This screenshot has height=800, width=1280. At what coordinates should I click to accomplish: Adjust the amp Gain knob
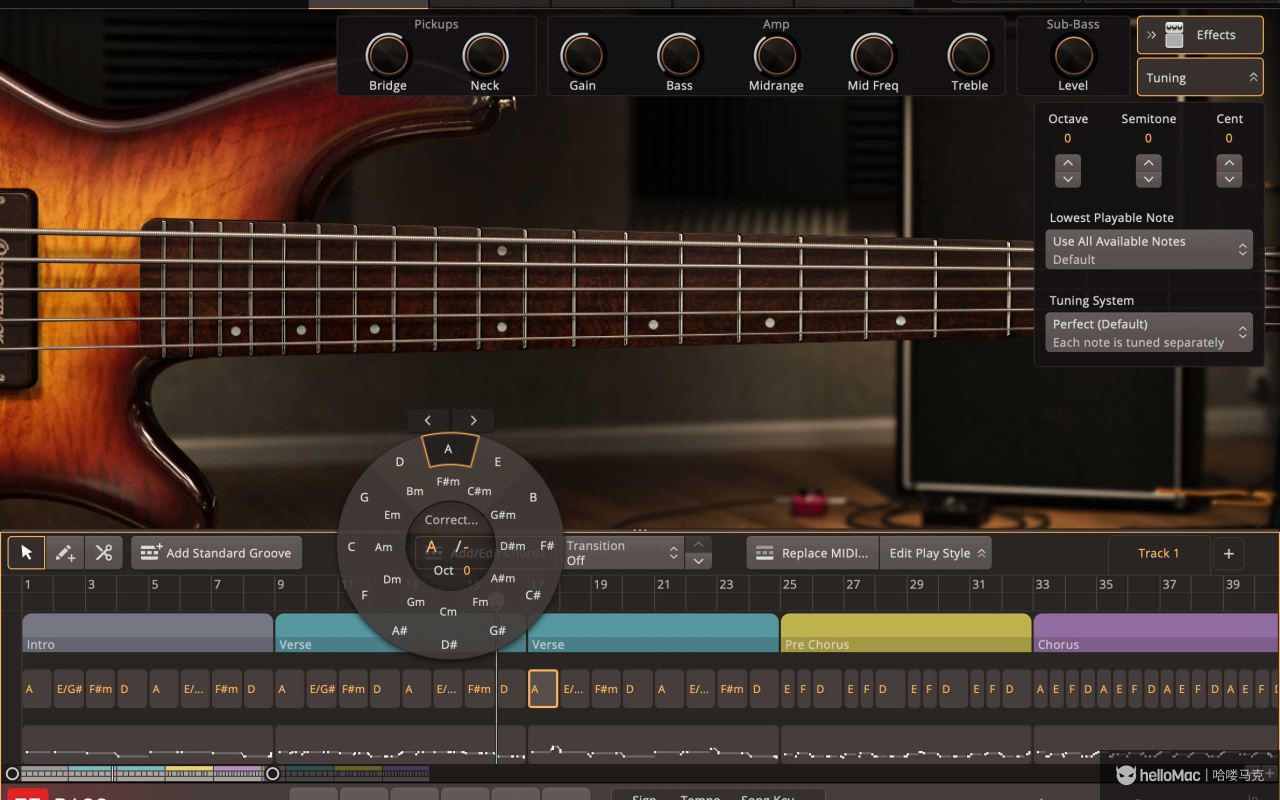pyautogui.click(x=582, y=55)
